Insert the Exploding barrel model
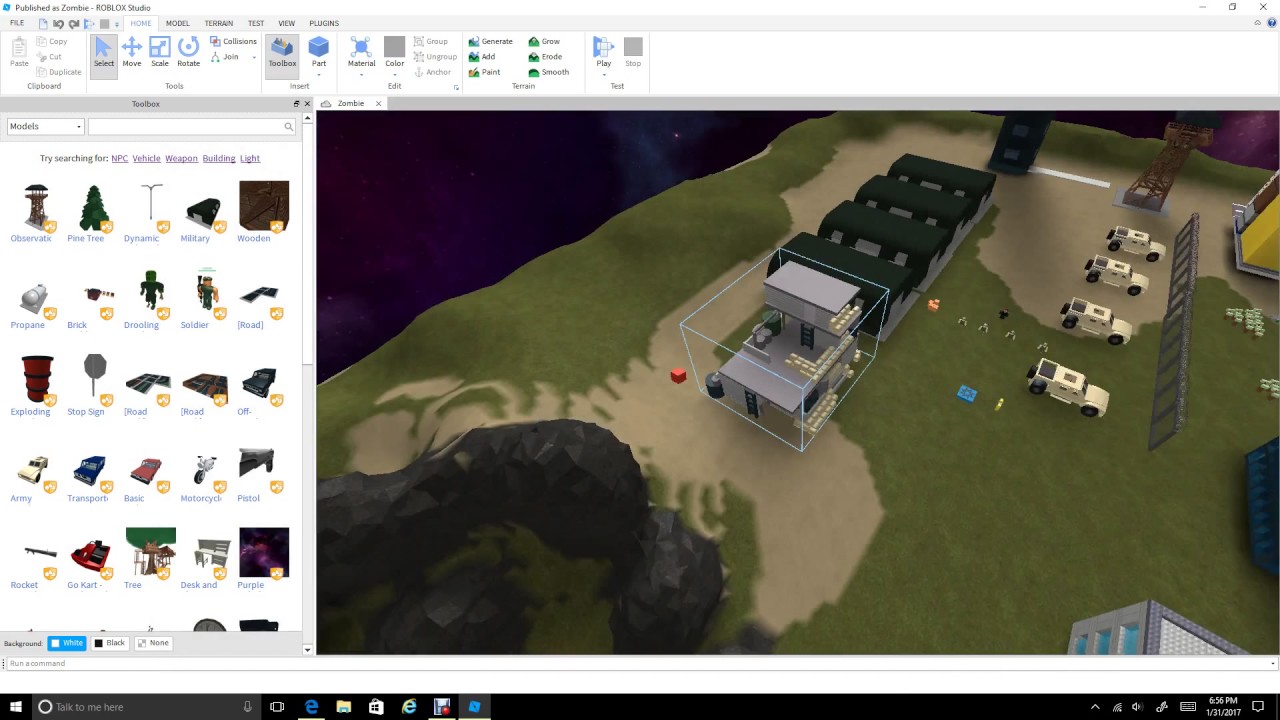Screen dimensions: 1280x720 [37, 385]
